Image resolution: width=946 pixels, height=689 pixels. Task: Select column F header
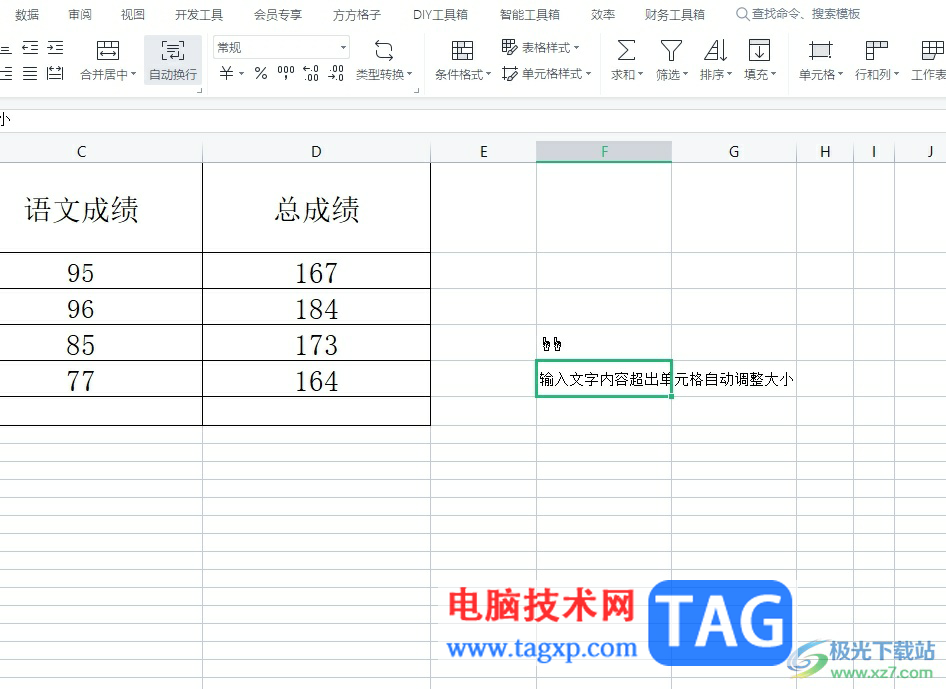(604, 151)
